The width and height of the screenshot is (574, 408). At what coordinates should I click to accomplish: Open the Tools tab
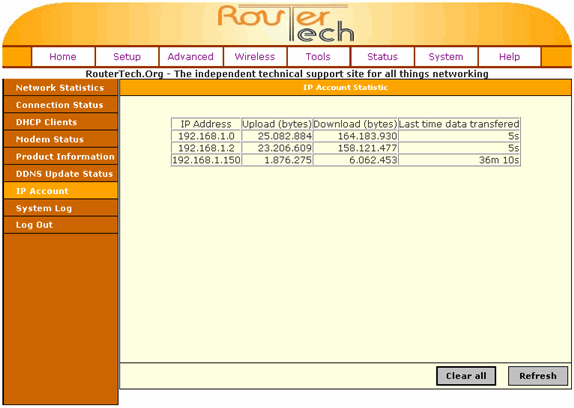pos(318,57)
